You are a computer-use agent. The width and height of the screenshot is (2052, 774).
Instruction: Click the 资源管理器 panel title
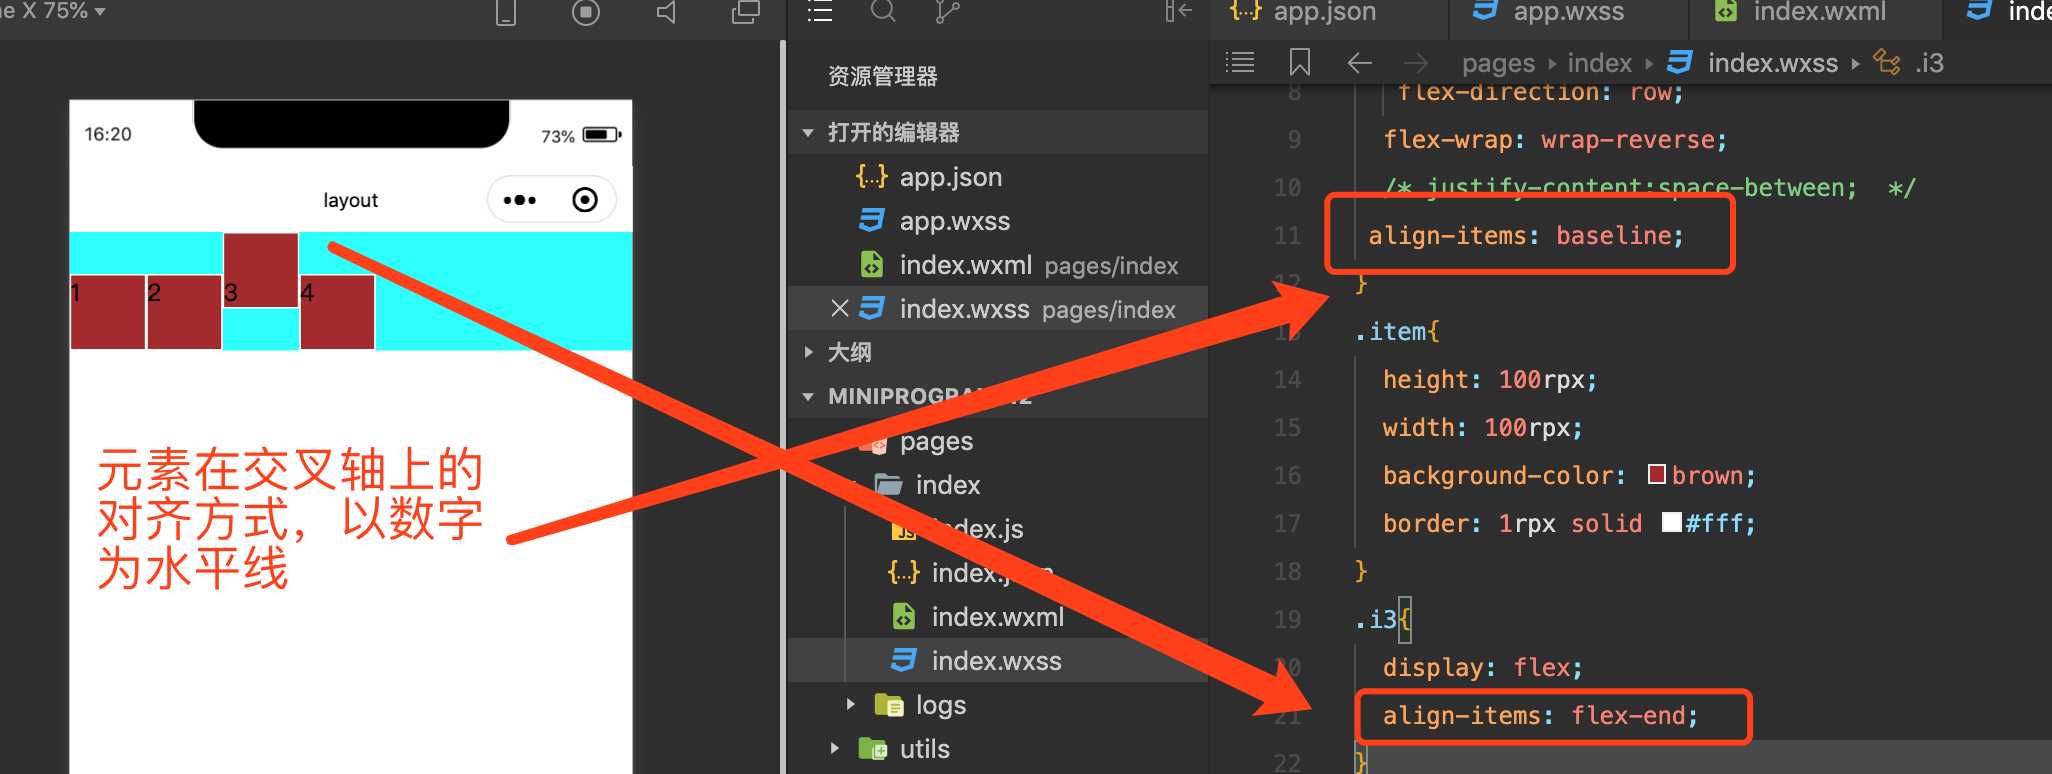click(882, 77)
